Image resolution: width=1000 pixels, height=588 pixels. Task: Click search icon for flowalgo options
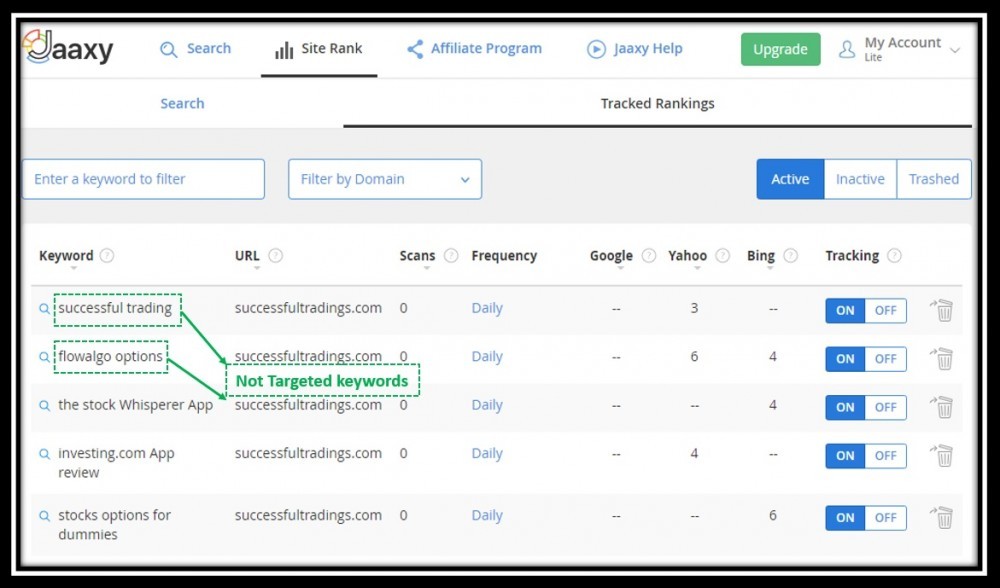pos(44,357)
